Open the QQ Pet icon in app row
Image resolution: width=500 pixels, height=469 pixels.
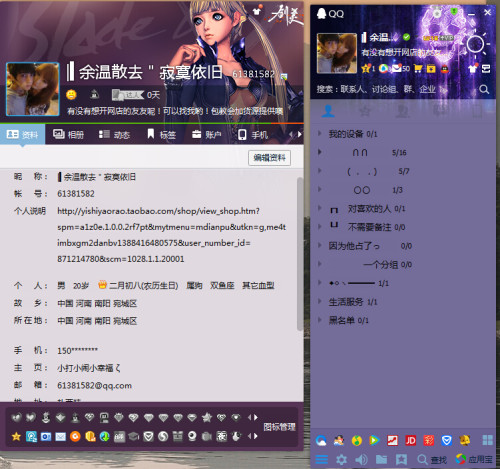coord(465,441)
